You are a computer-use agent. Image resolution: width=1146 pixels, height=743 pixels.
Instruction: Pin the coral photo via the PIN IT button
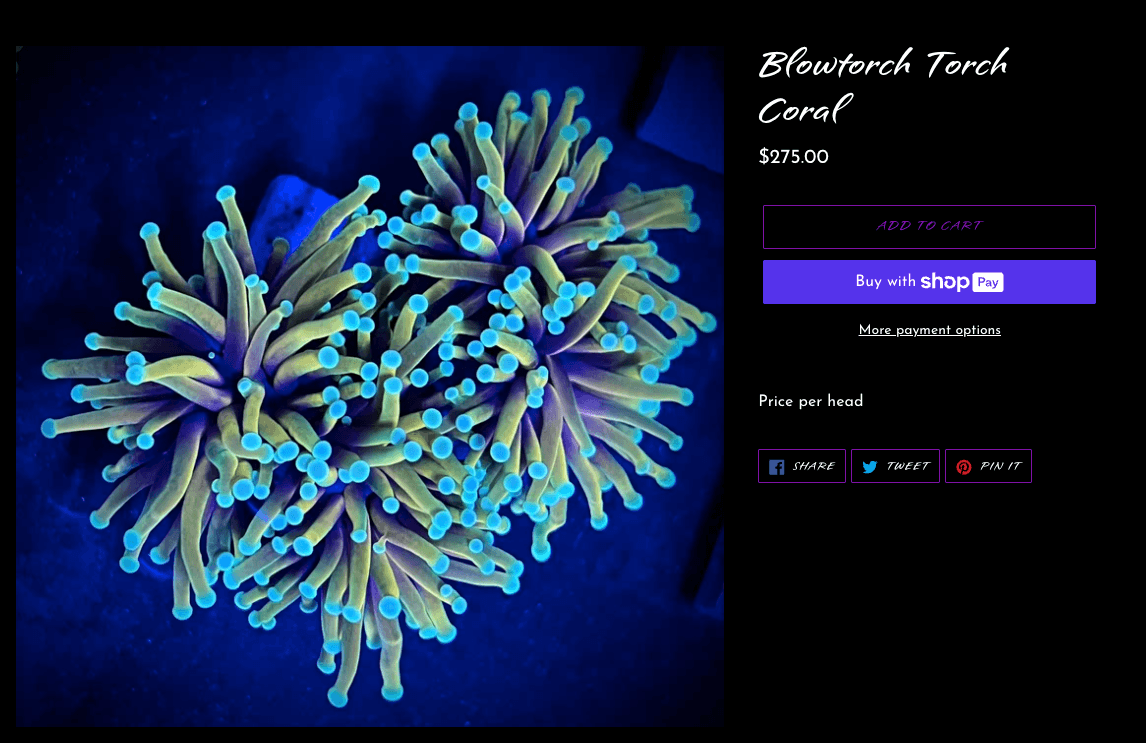pos(988,466)
